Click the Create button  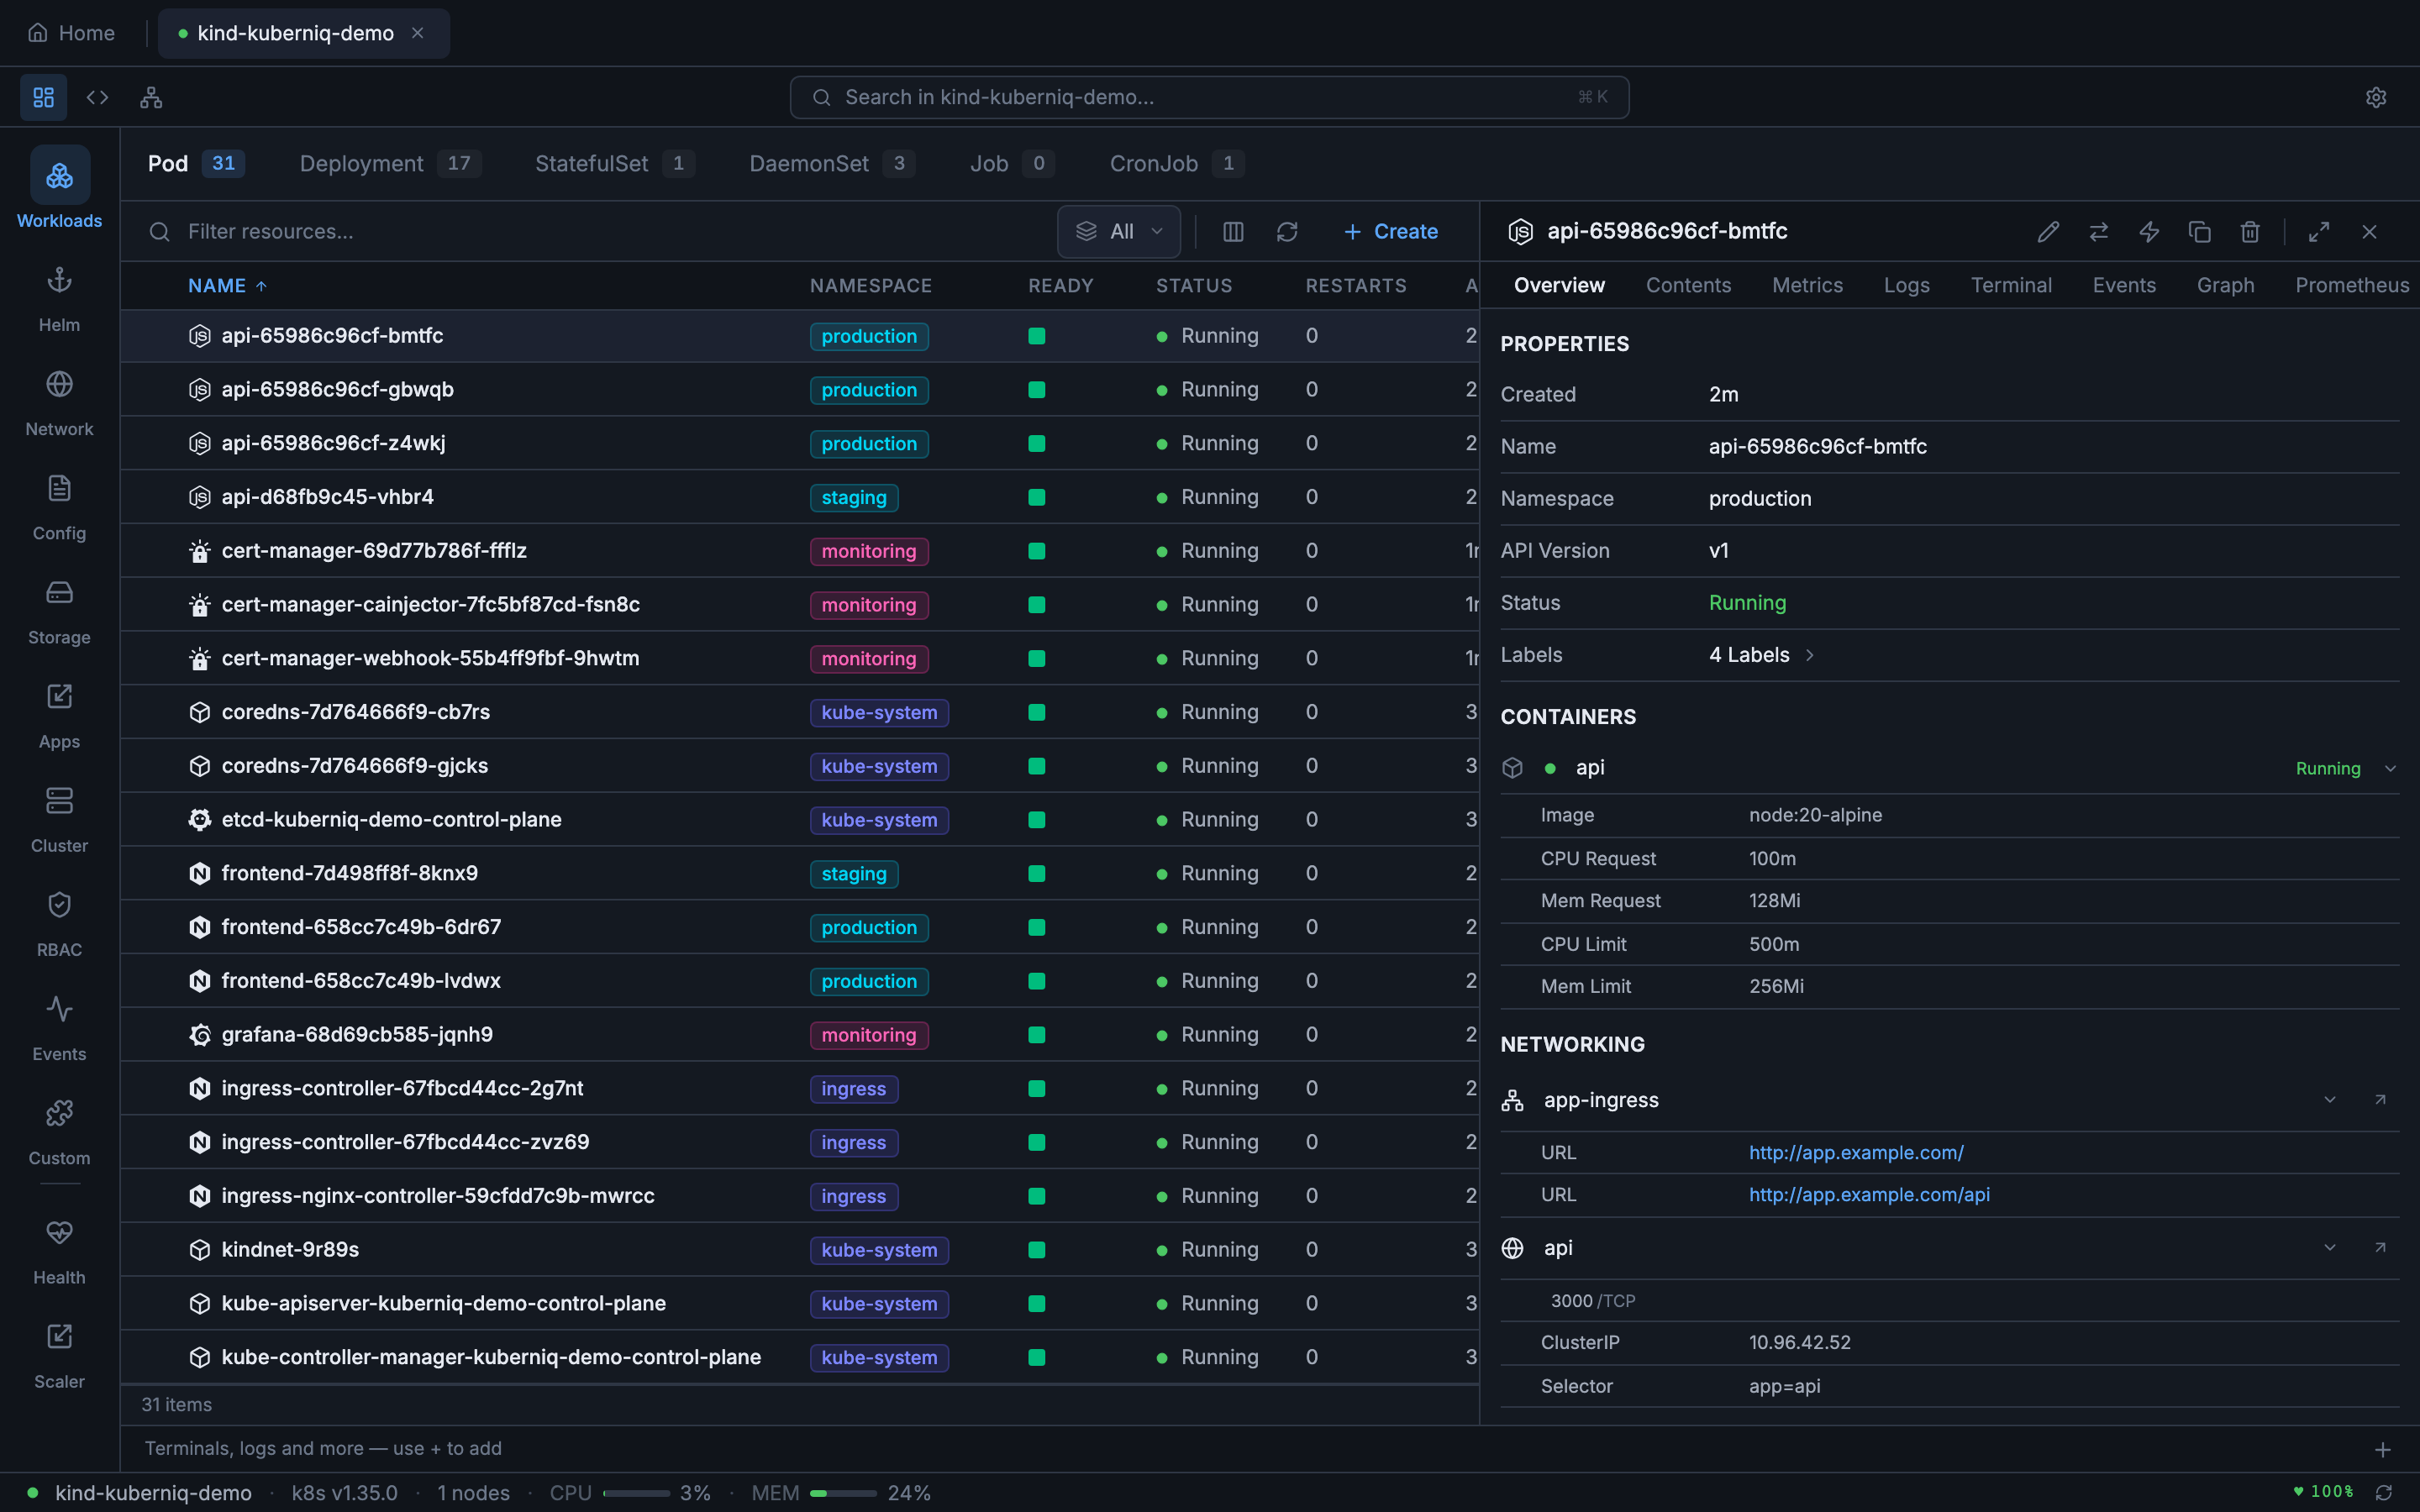click(x=1391, y=231)
